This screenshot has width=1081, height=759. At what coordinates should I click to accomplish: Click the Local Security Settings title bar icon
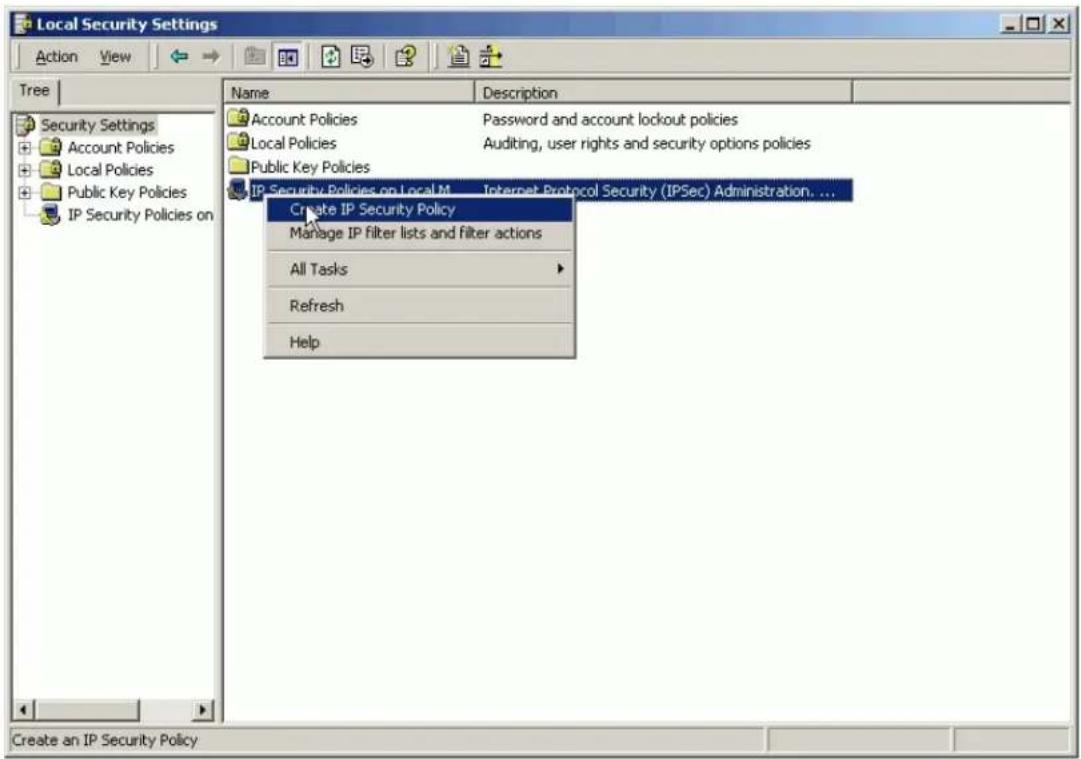23,24
